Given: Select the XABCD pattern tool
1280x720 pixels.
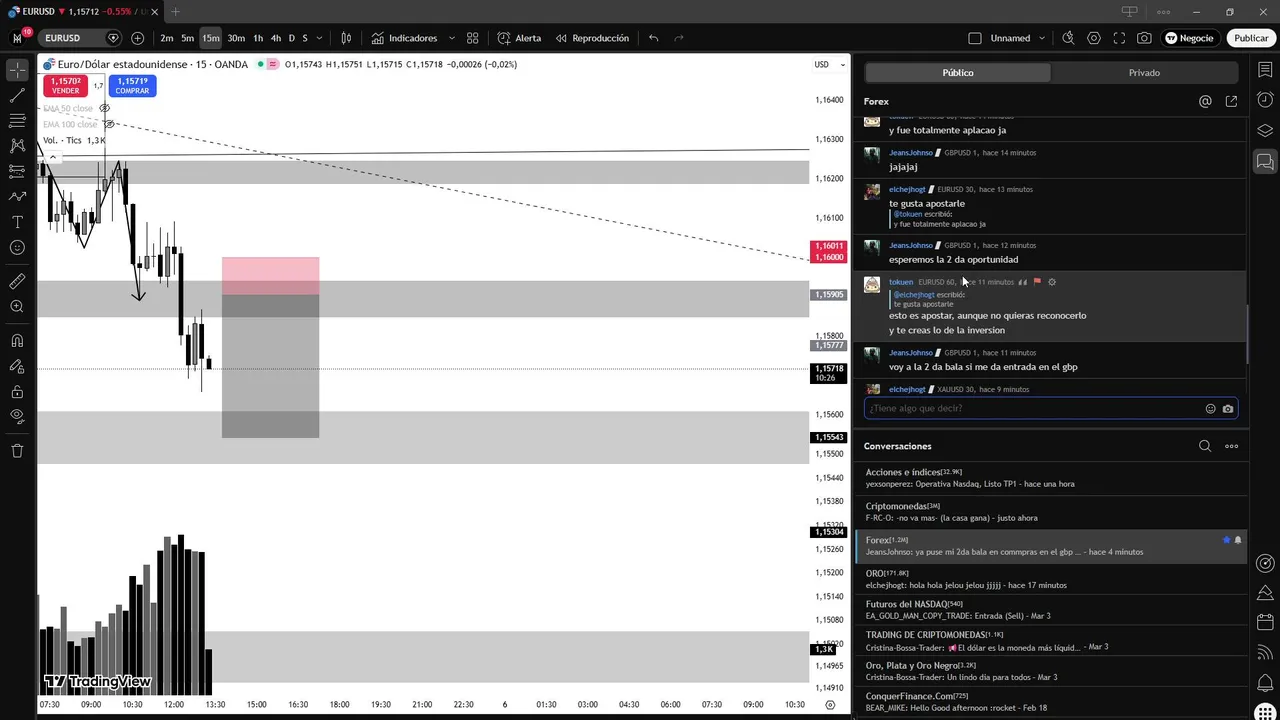Looking at the screenshot, I should 17,146.
